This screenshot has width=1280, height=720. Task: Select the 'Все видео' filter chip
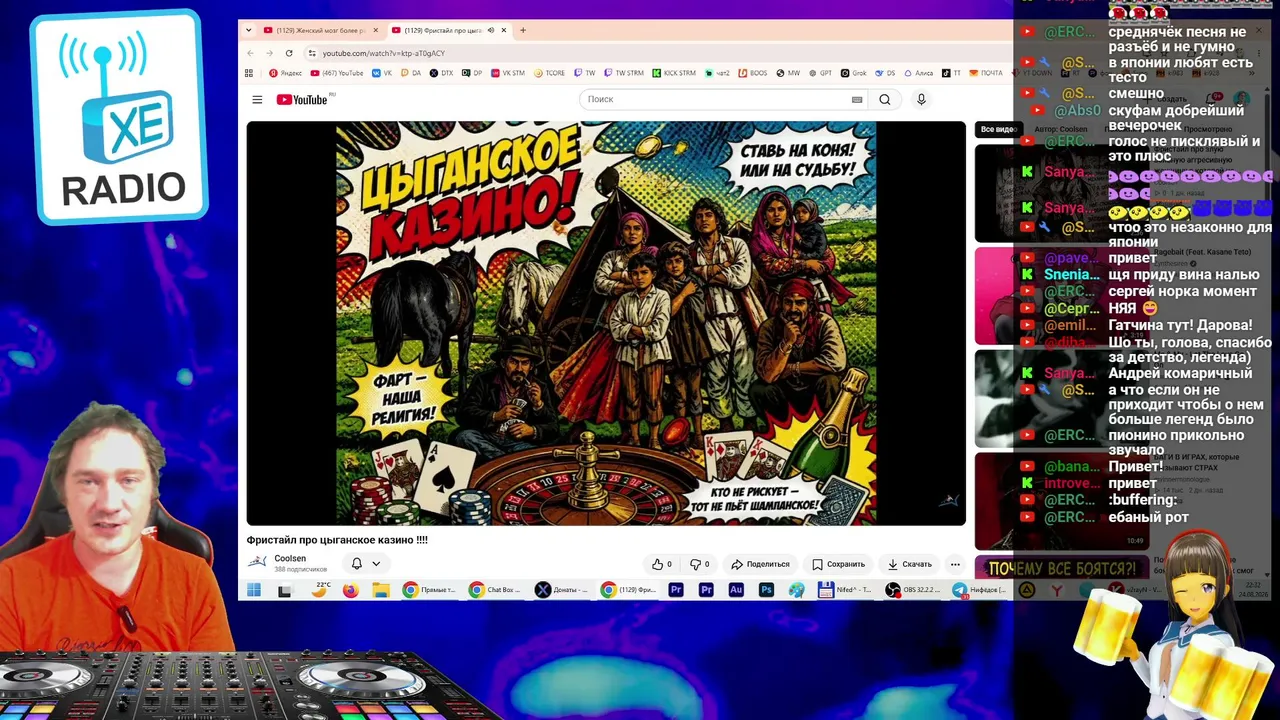tap(998, 129)
